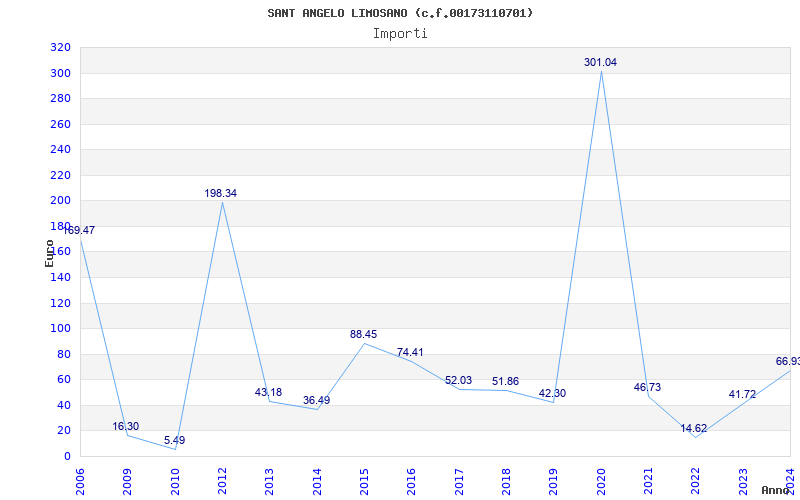Screen dimensions: 800x500
Task: Click the 20 y-axis tick label
Action: point(64,431)
